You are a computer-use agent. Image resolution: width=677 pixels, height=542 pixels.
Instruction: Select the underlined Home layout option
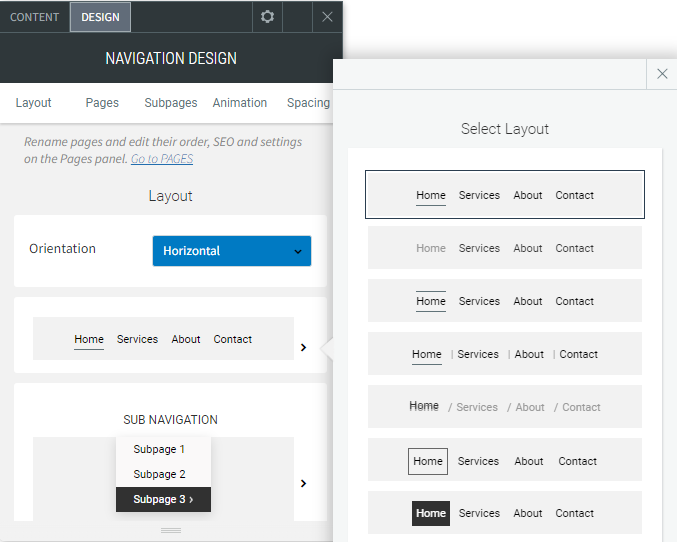505,195
